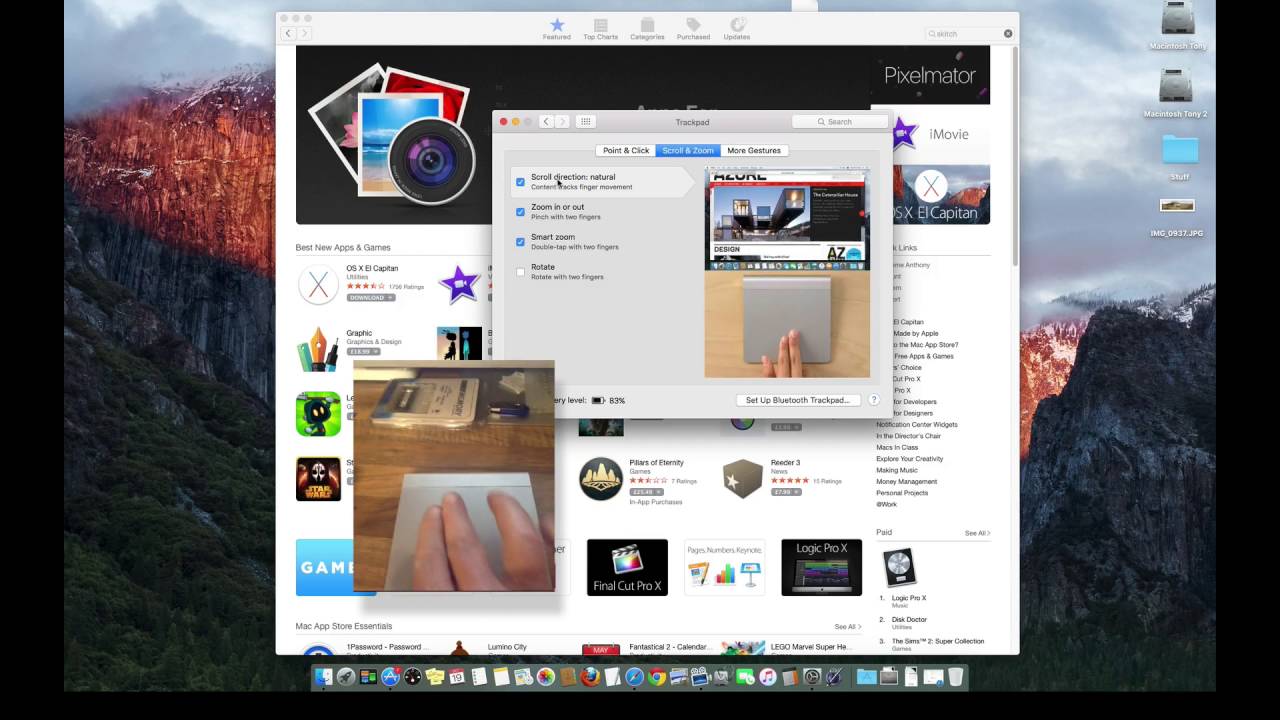
Task: Open Disk Doctor in Paid list
Action: 909,620
